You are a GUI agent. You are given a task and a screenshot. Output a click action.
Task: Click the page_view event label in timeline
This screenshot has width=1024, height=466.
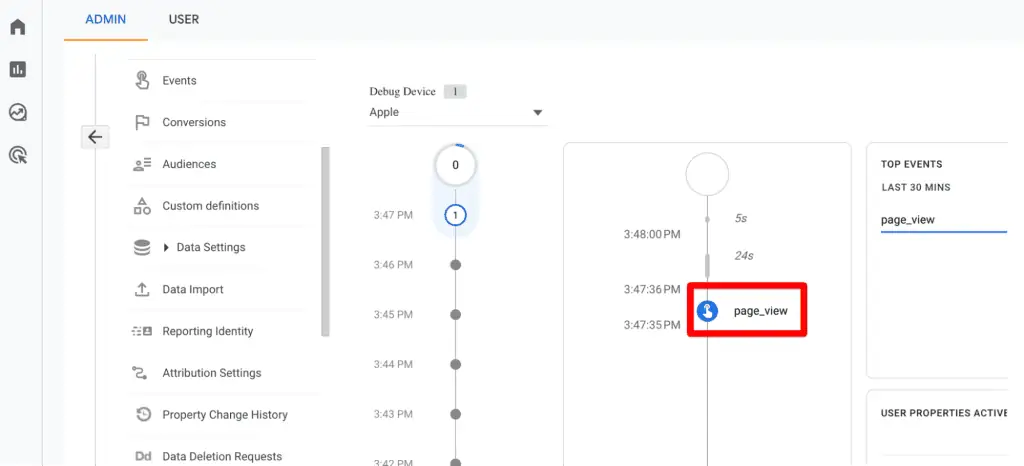coord(761,311)
